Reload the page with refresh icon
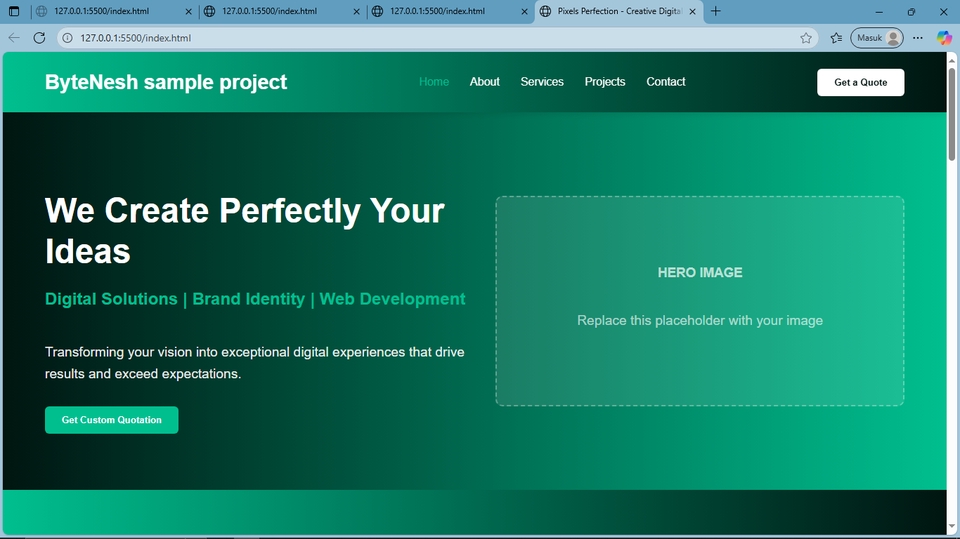Screen dimensions: 960x539 point(39,38)
